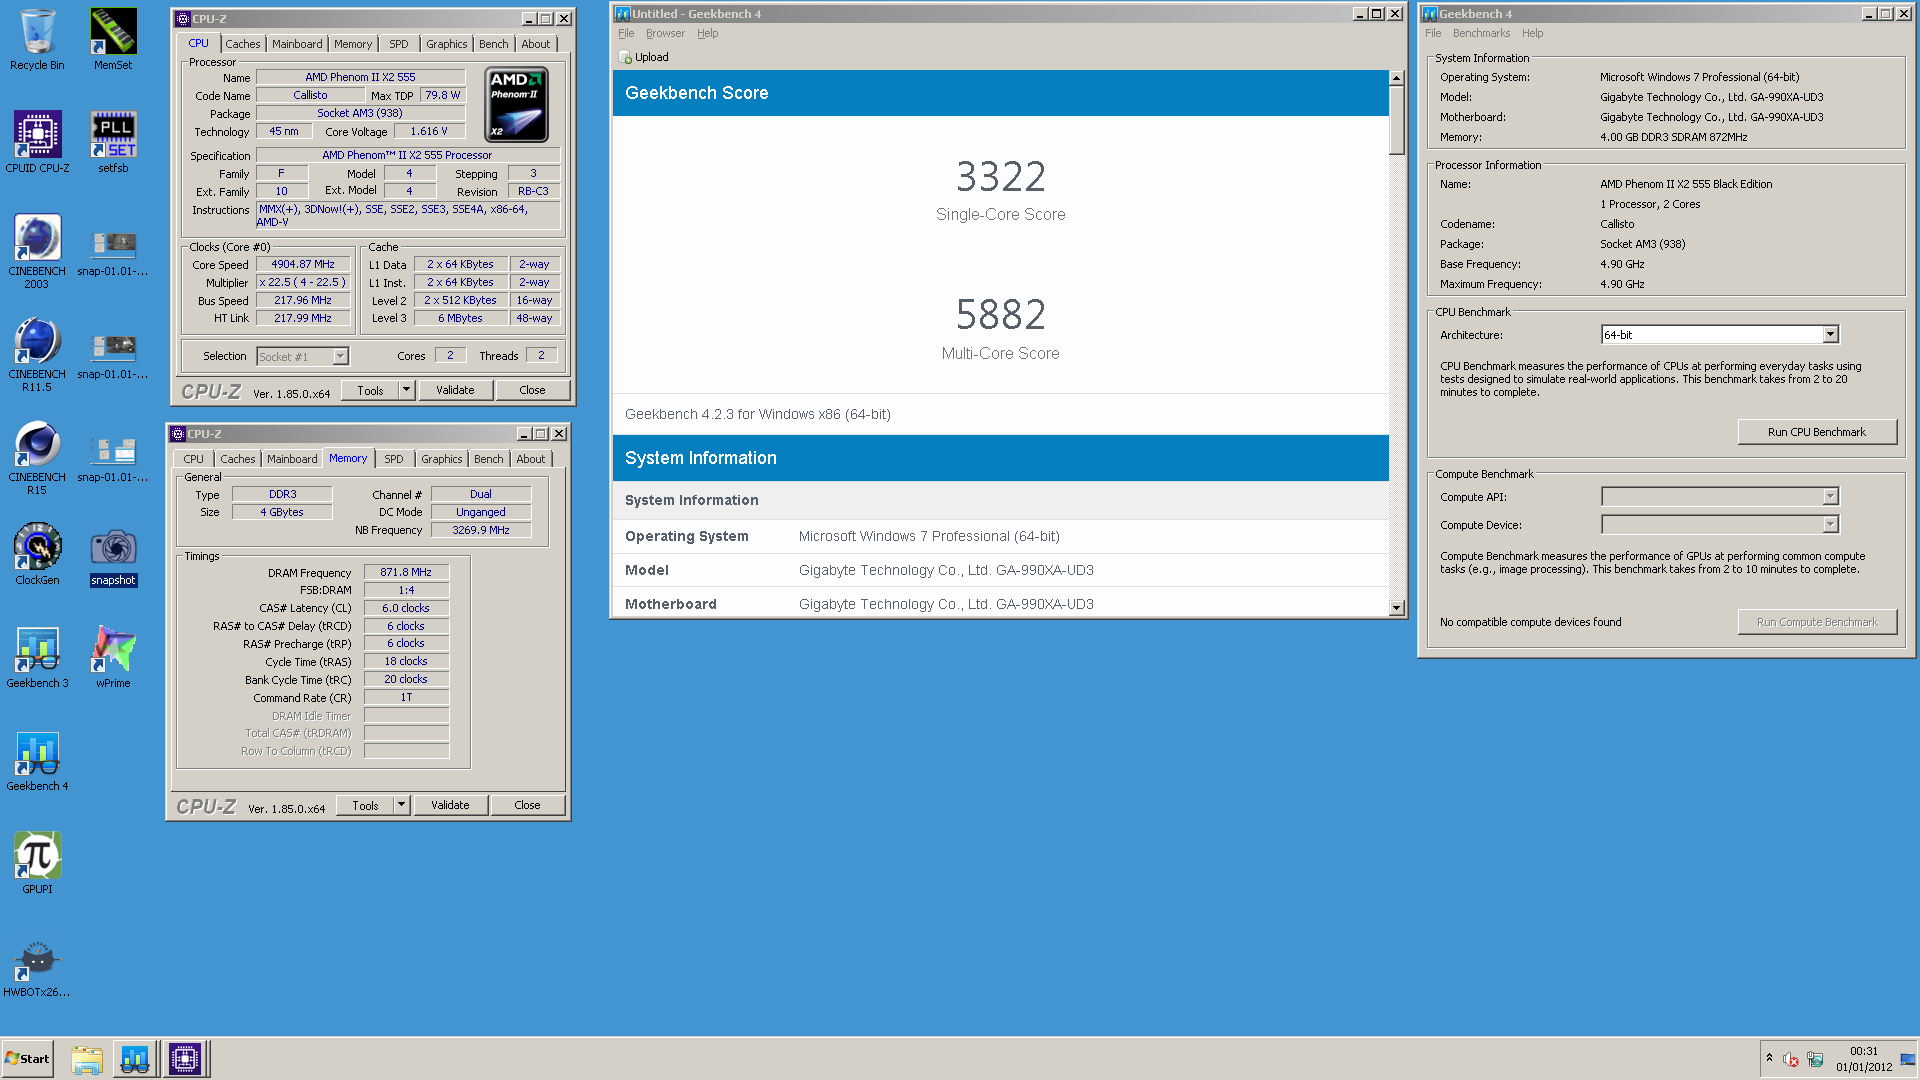1920x1080 pixels.
Task: Open the Windows Start menu
Action: (x=27, y=1059)
